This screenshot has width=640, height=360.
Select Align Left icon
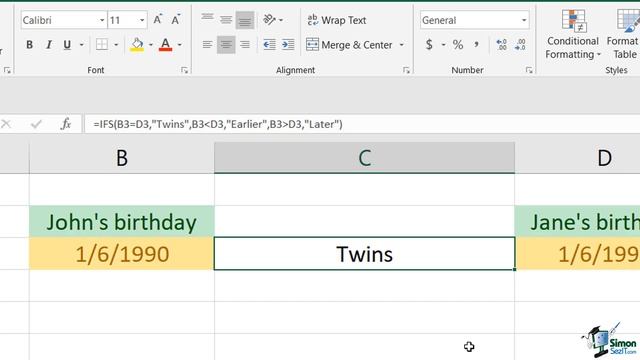[x=207, y=44]
